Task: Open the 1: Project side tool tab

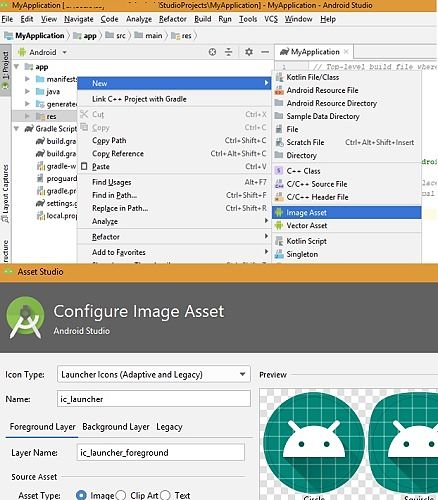Action: click(5, 70)
